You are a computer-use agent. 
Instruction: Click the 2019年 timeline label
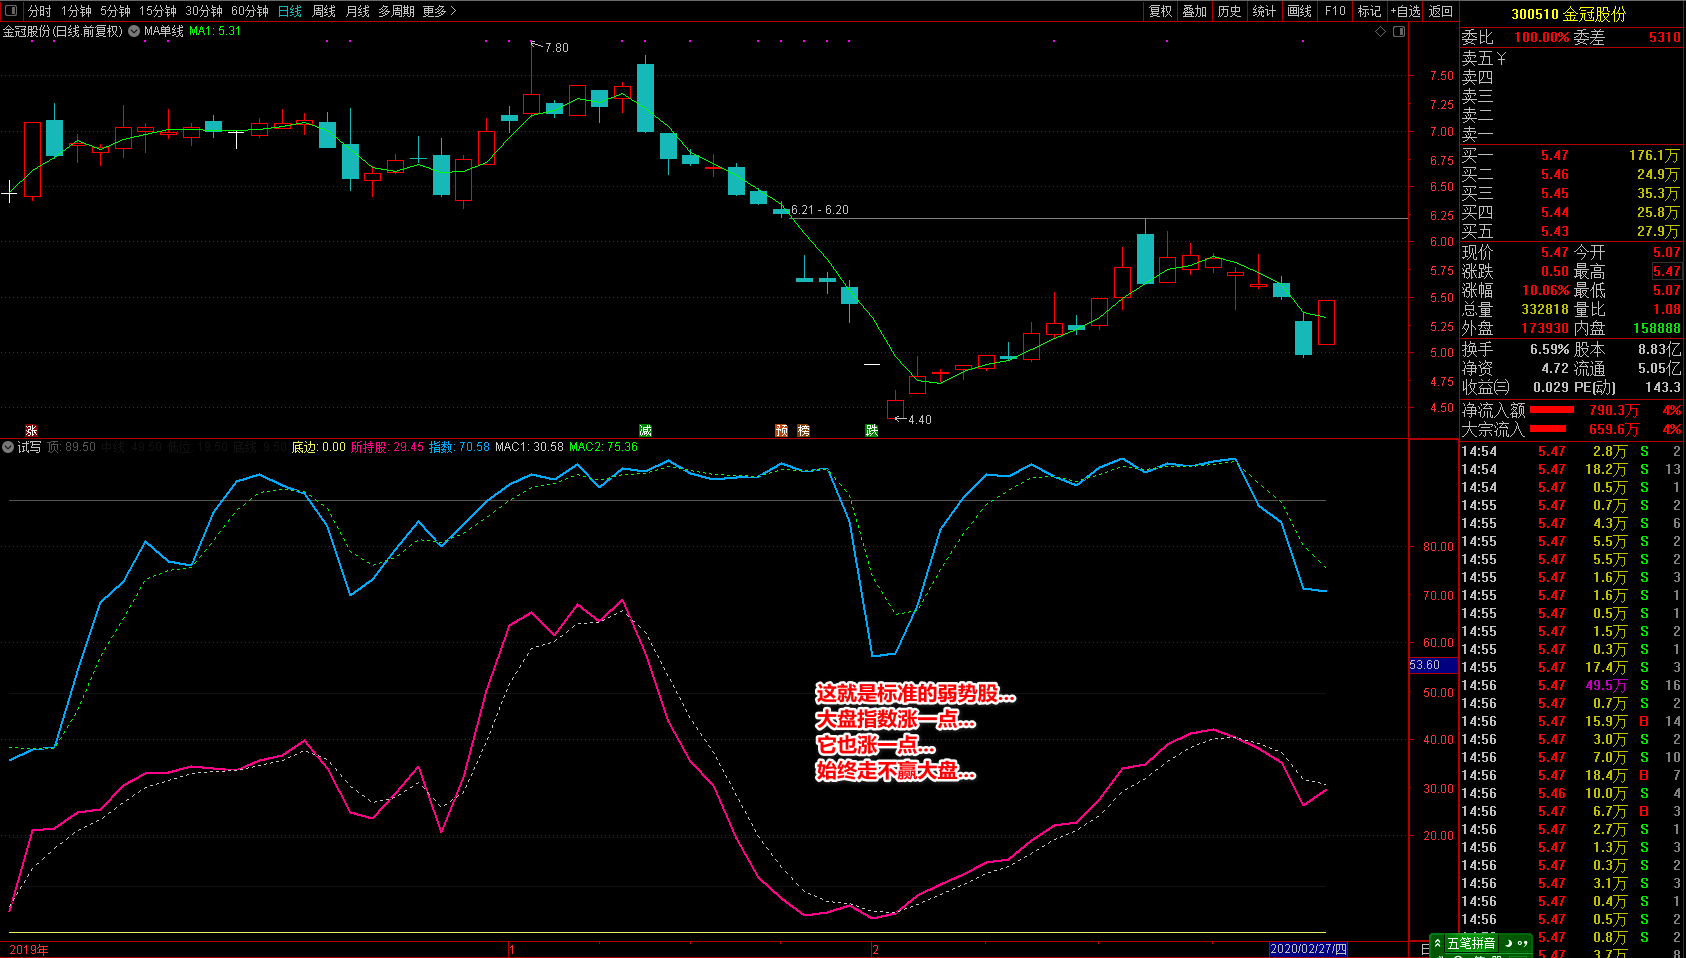tap(28, 950)
